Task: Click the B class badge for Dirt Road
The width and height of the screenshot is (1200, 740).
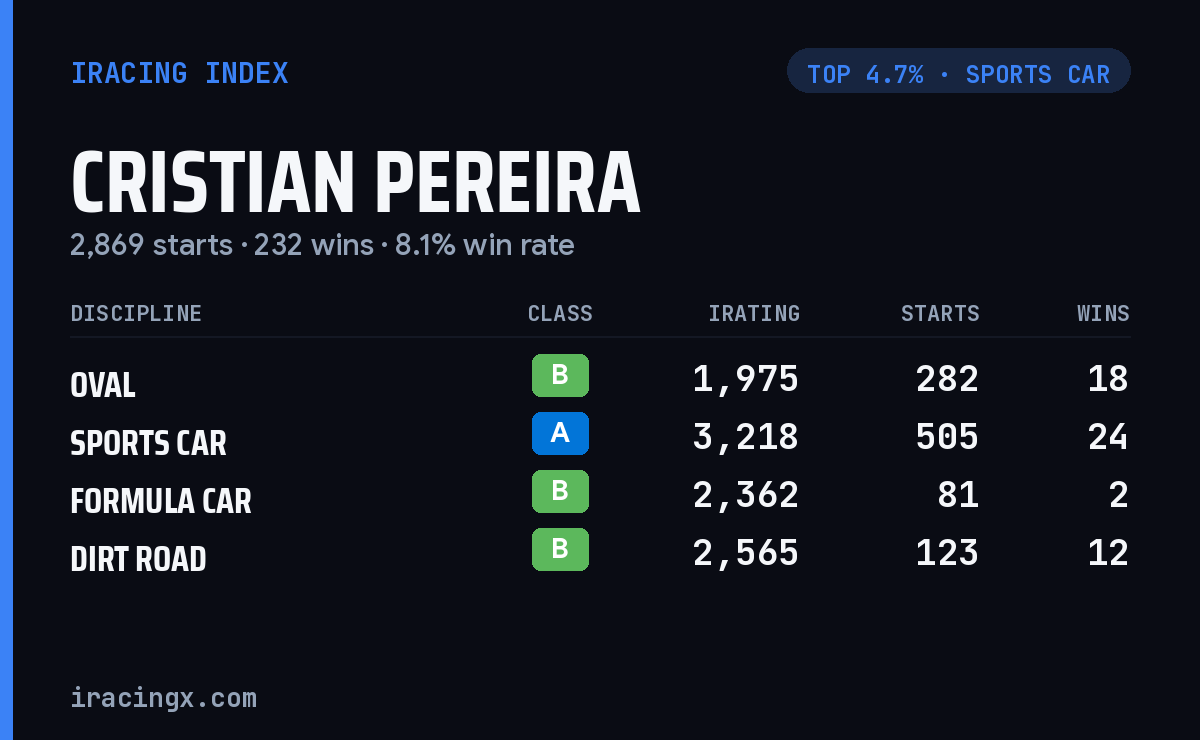Action: pyautogui.click(x=560, y=549)
